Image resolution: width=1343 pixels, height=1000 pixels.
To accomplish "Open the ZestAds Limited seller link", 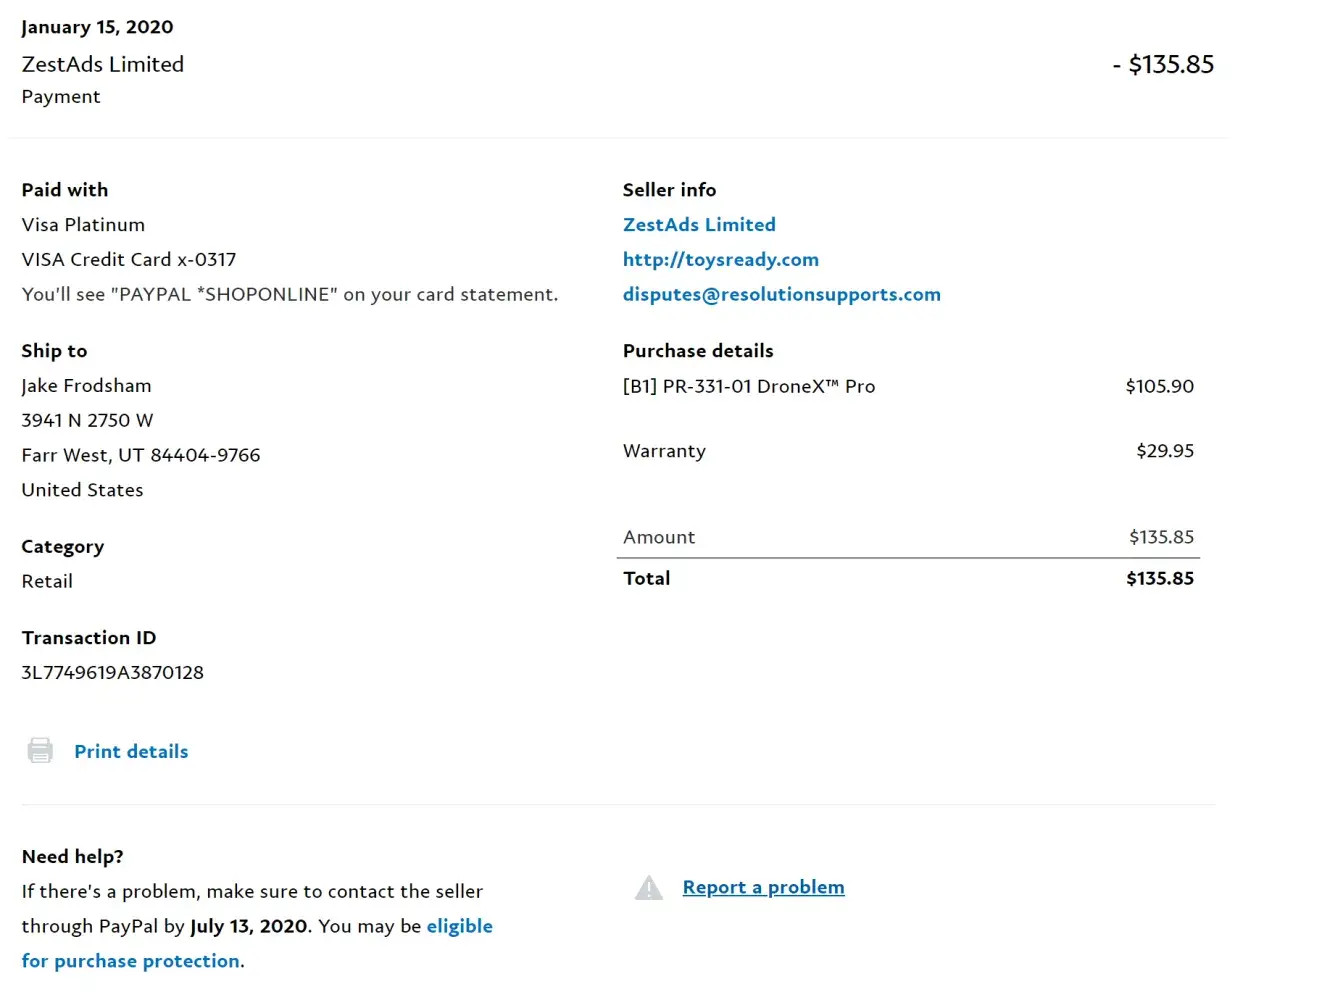I will coord(699,225).
